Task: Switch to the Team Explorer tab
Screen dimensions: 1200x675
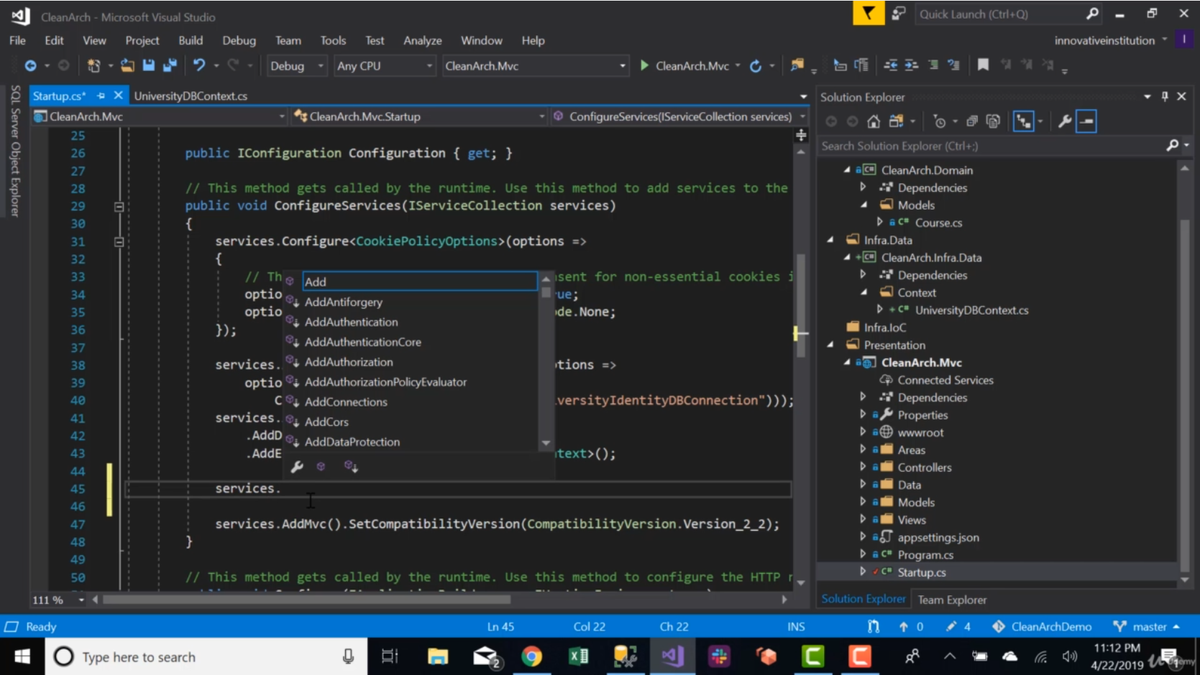Action: click(952, 600)
